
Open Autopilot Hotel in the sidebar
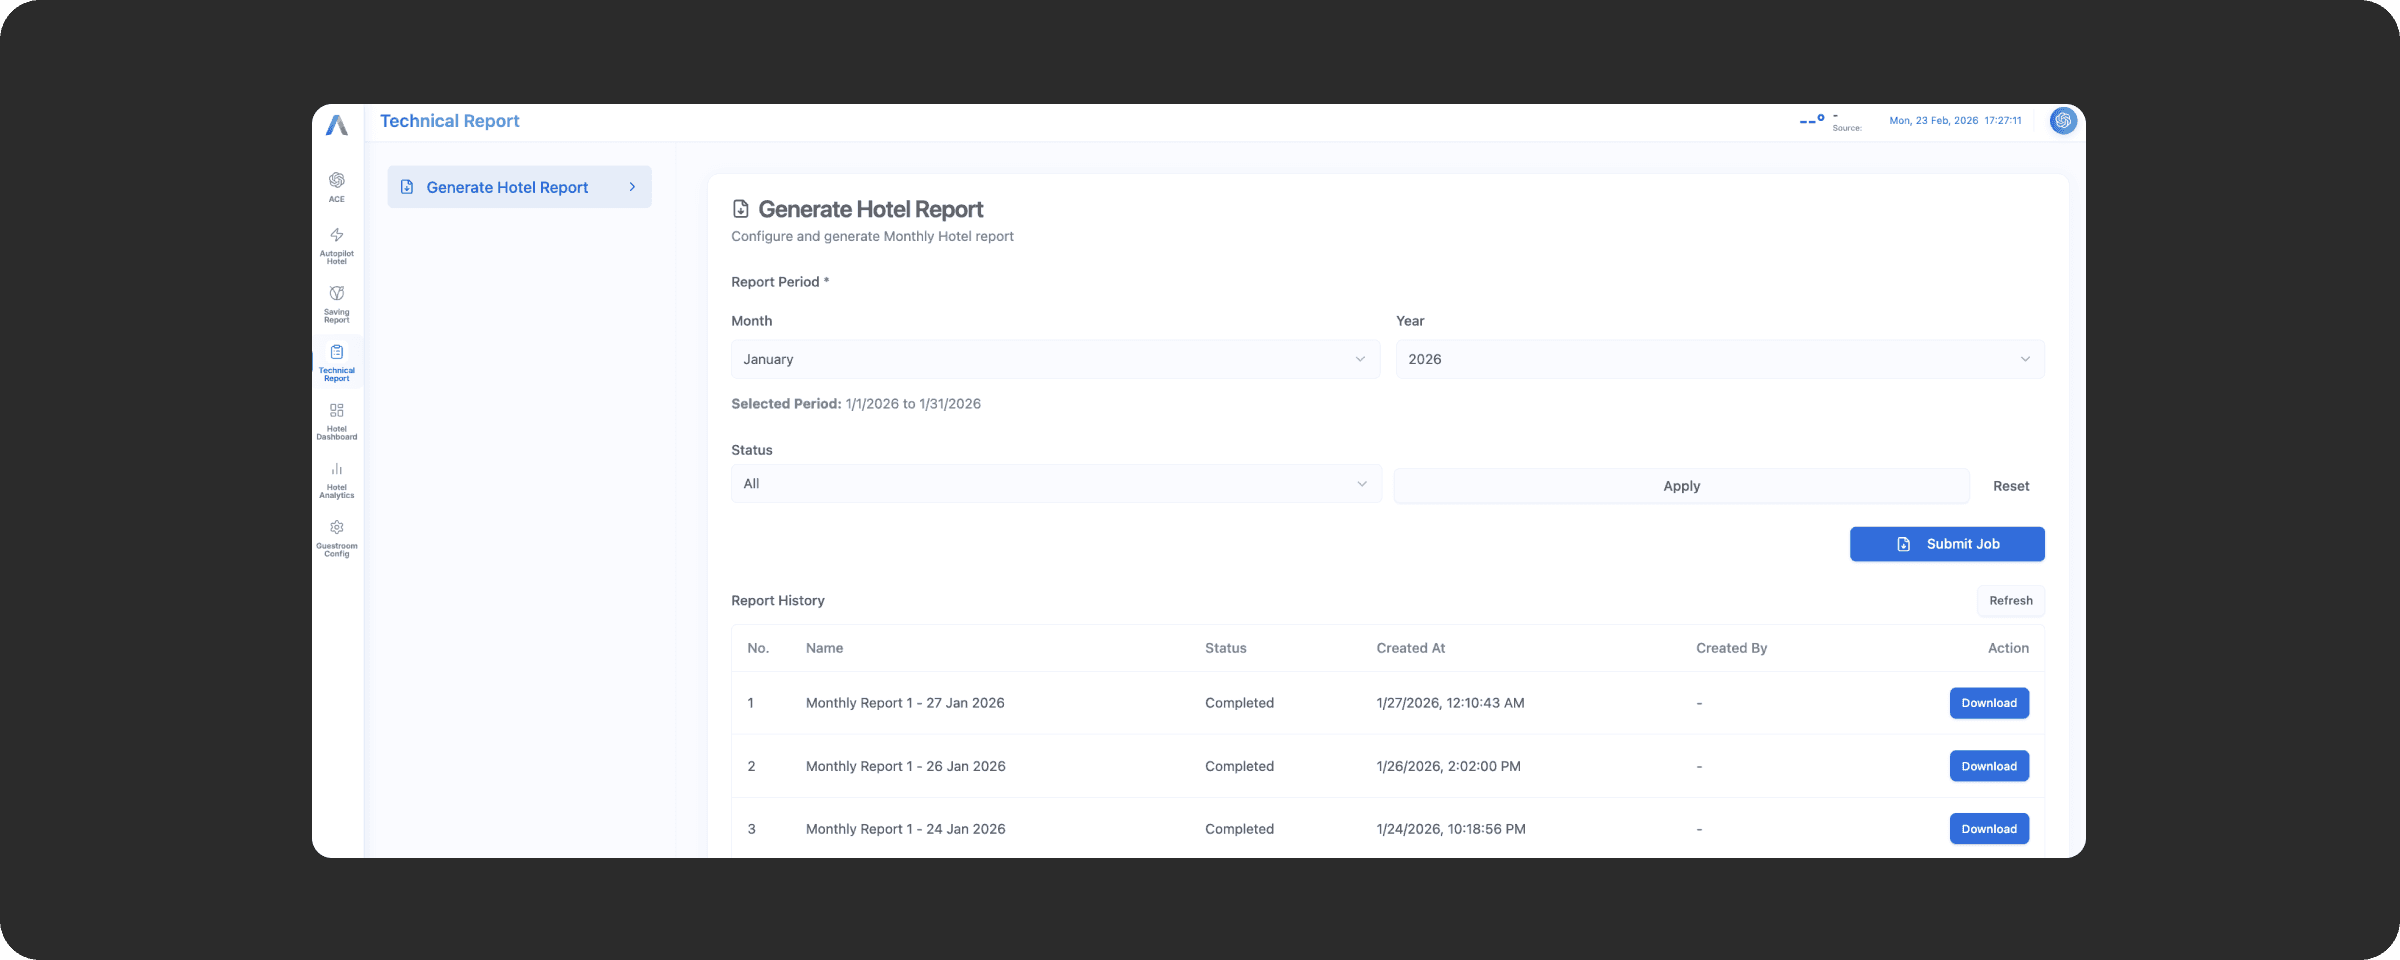pyautogui.click(x=337, y=245)
